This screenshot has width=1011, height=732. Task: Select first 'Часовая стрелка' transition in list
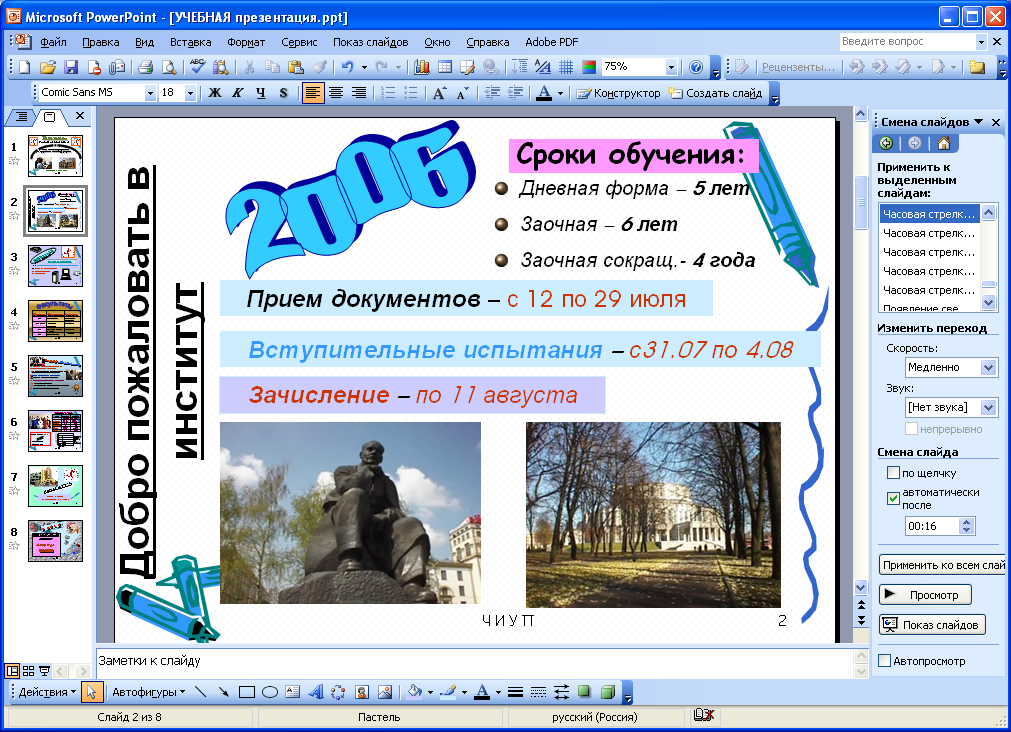tap(929, 213)
